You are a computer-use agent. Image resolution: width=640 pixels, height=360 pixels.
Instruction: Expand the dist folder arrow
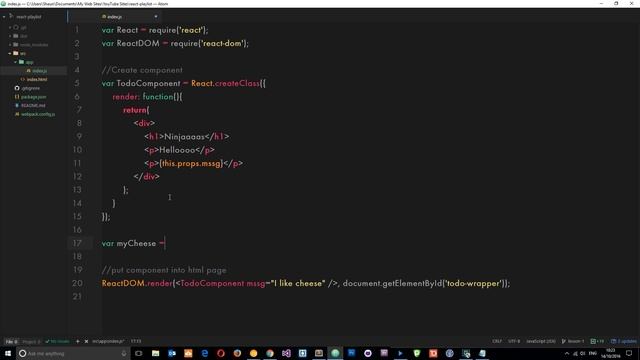(10, 36)
